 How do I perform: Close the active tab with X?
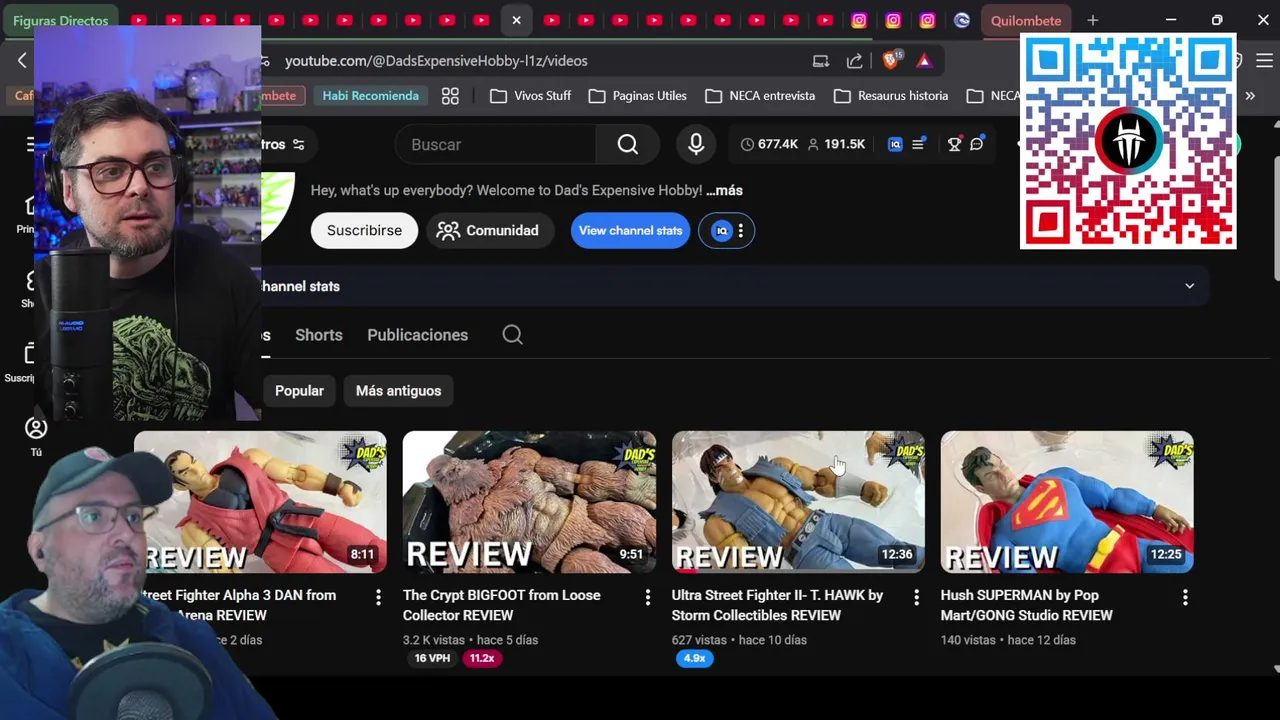[516, 20]
